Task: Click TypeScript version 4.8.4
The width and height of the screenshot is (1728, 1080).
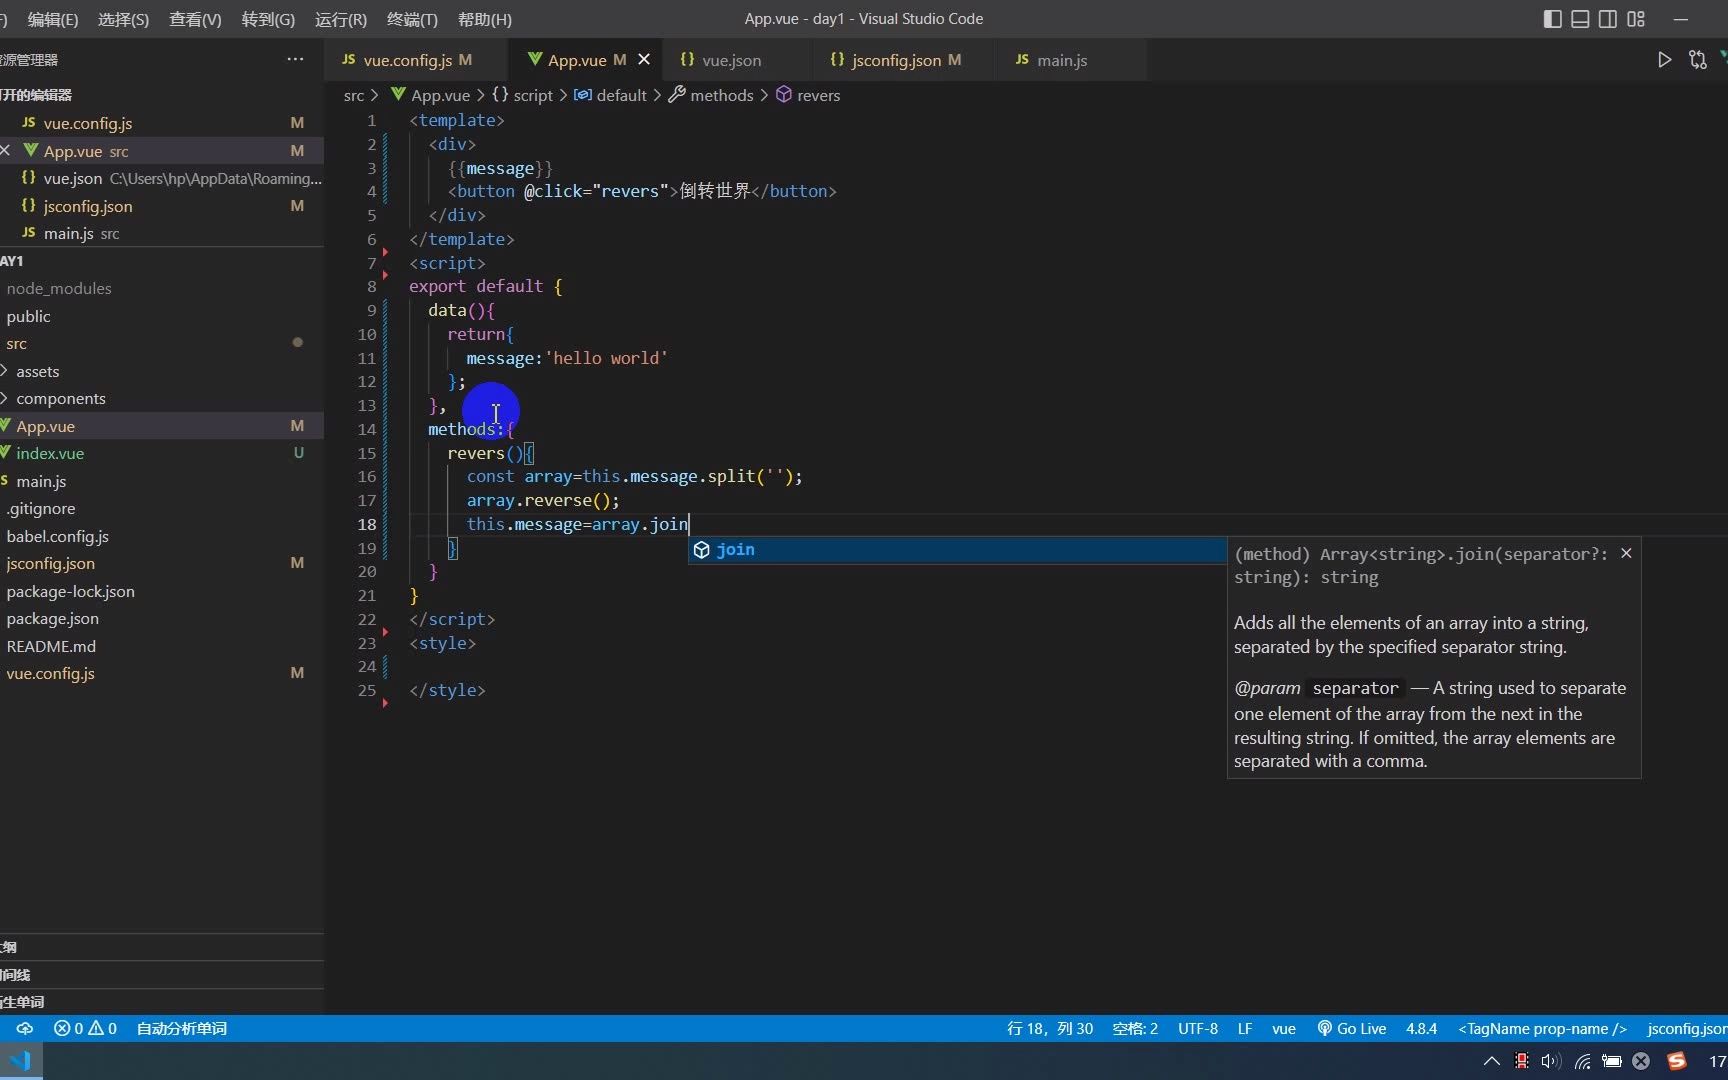Action: tap(1421, 1028)
